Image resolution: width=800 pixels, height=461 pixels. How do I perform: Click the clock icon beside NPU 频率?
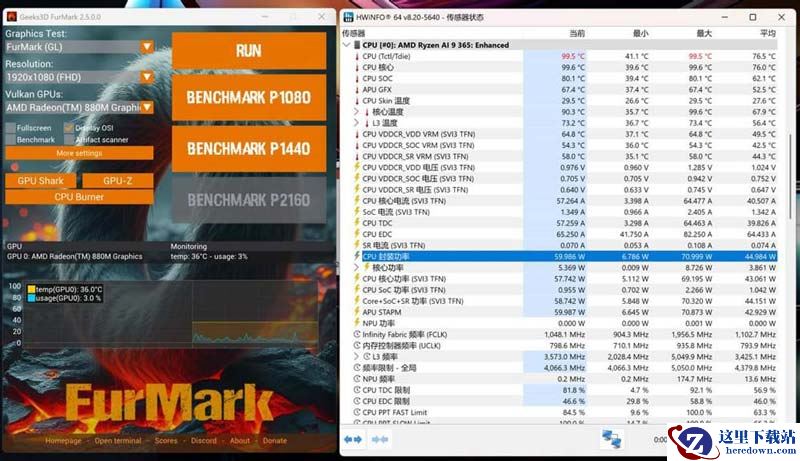(x=357, y=379)
